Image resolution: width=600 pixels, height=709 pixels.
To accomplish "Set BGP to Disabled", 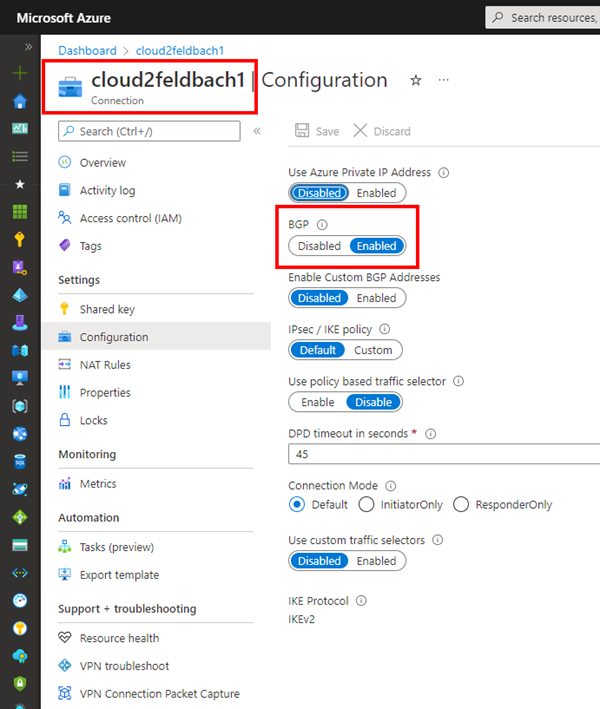I will (x=319, y=246).
